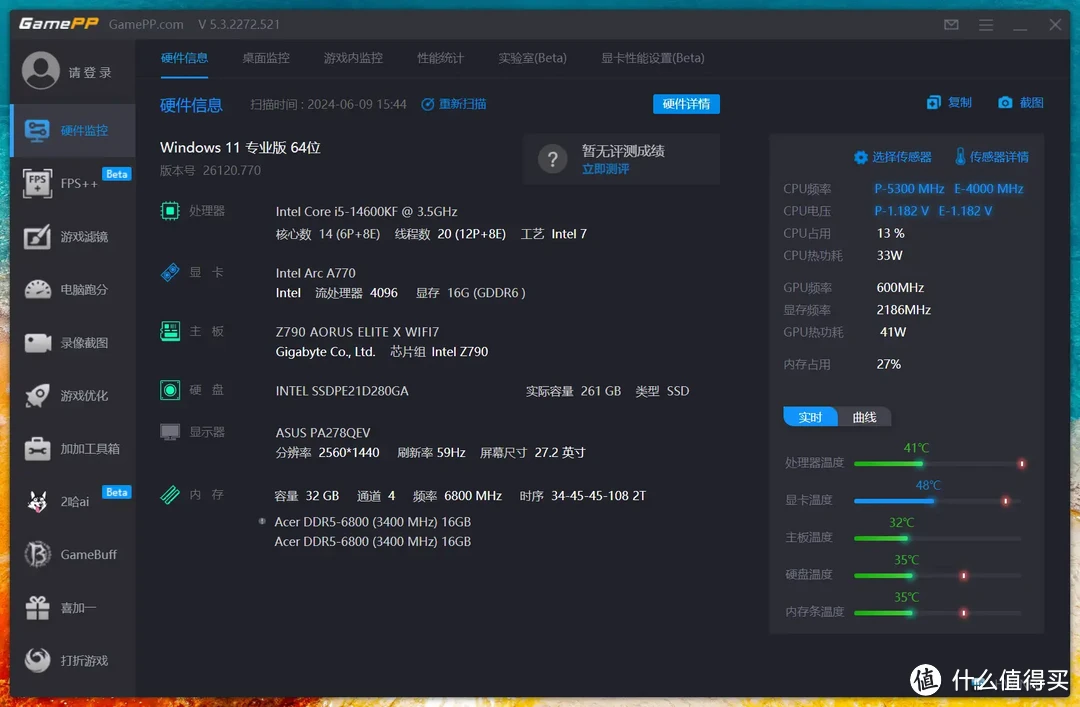
Task: Click 请登录 login text
Action: click(90, 72)
